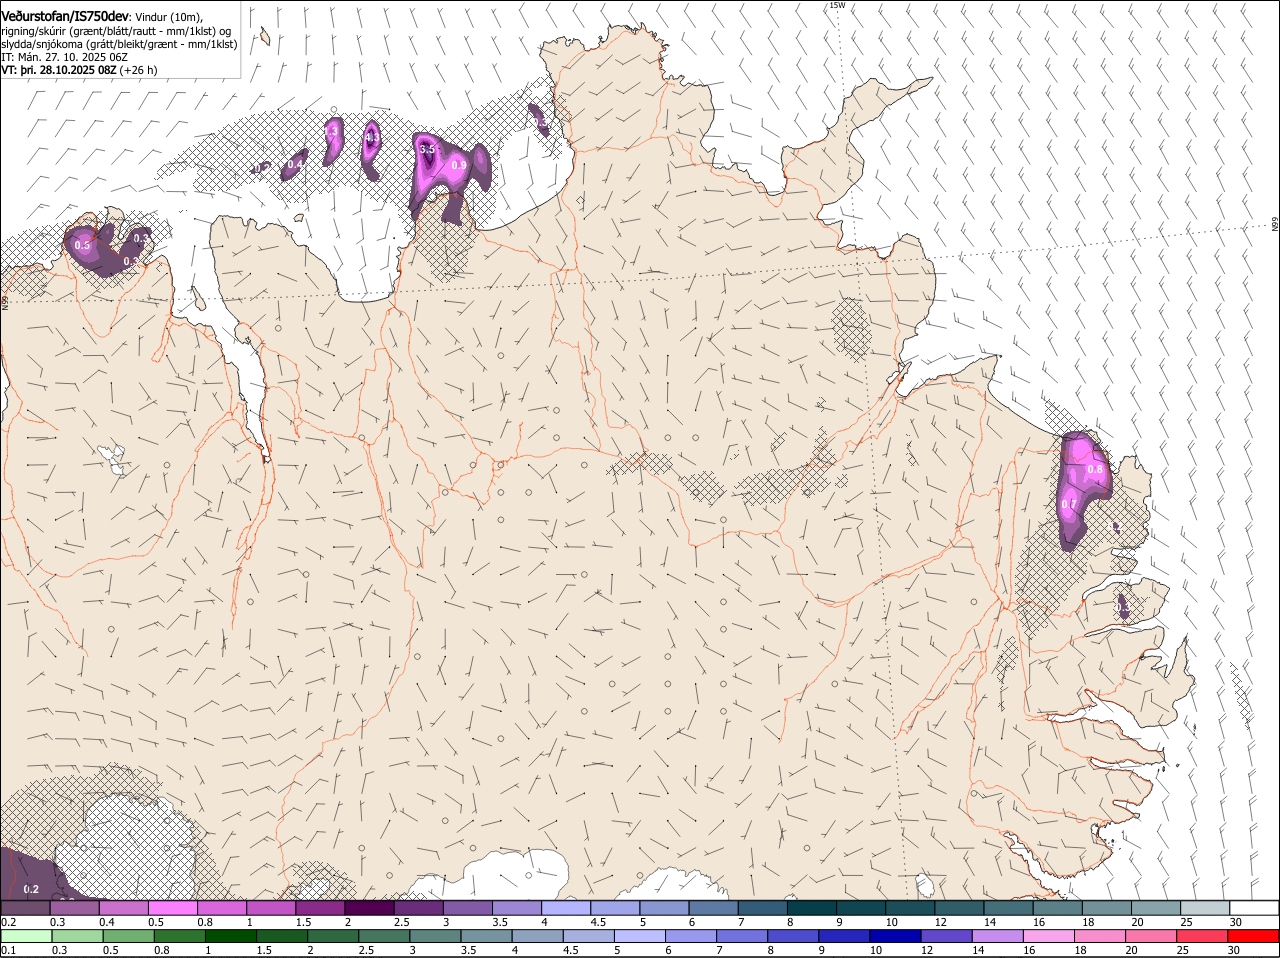Click the '25' label under the lower legend
Image resolution: width=1280 pixels, height=958 pixels.
click(1181, 950)
